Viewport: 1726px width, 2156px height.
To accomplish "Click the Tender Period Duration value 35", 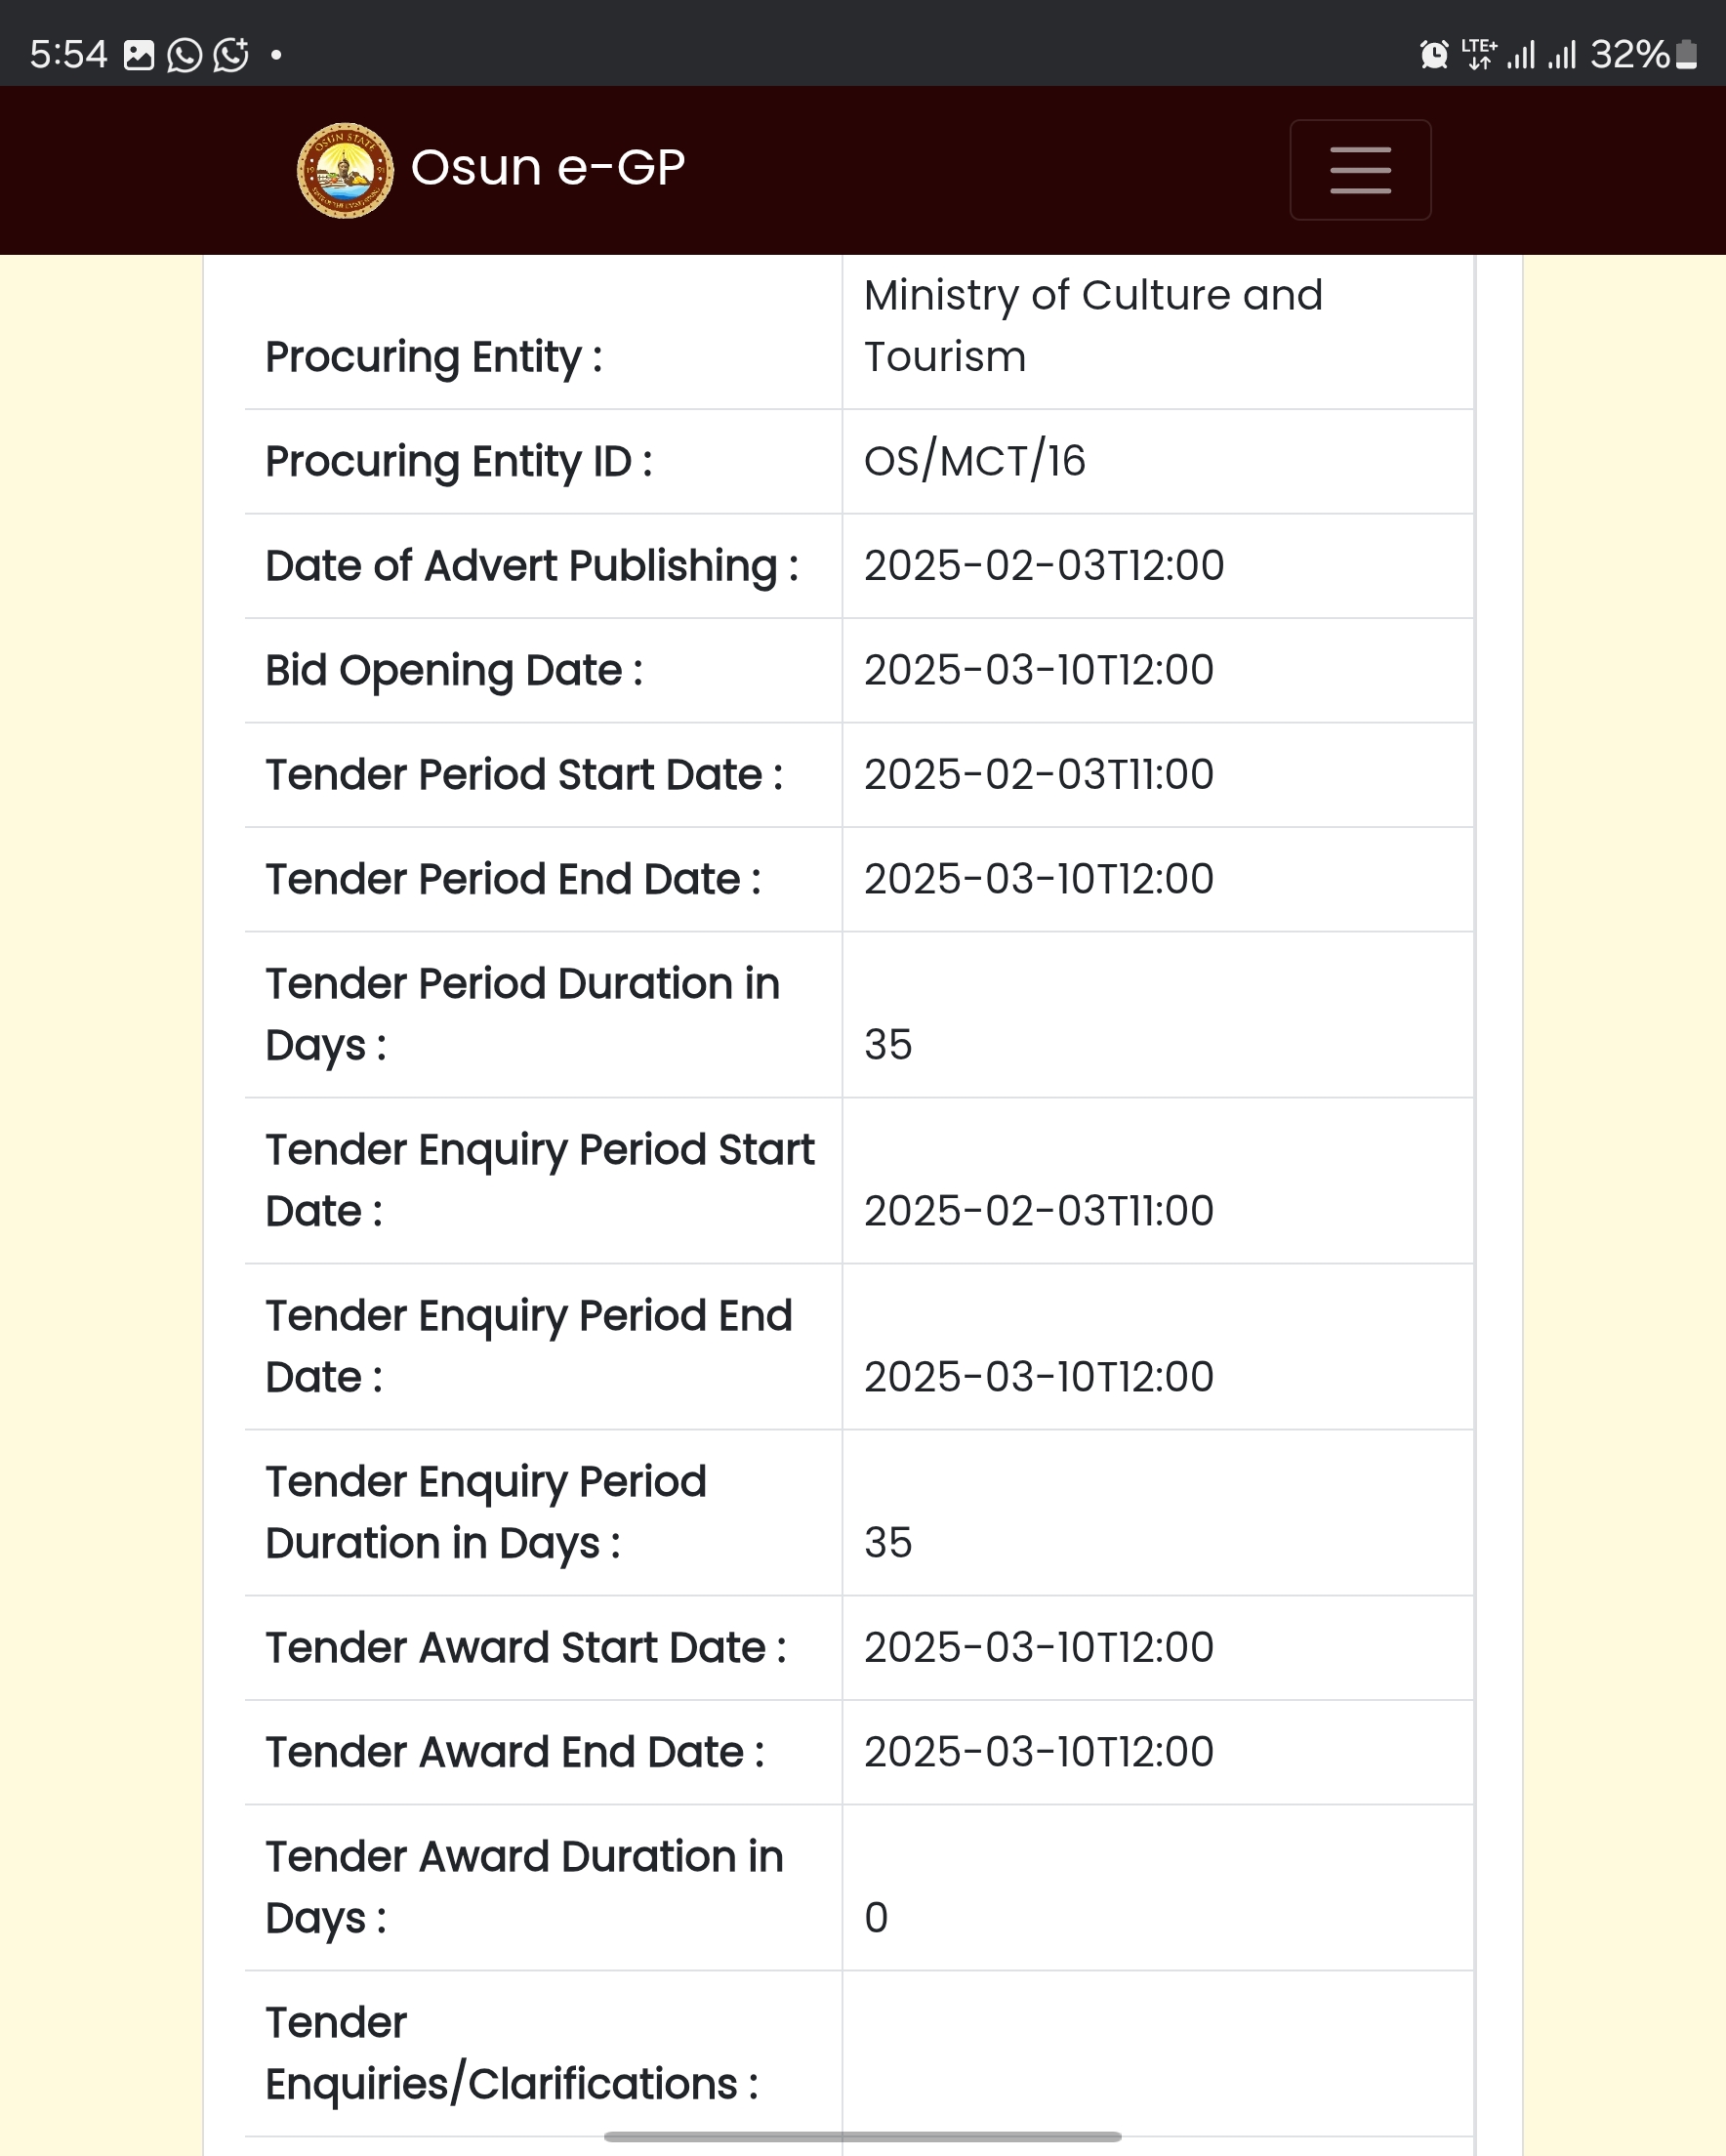I will click(888, 1045).
